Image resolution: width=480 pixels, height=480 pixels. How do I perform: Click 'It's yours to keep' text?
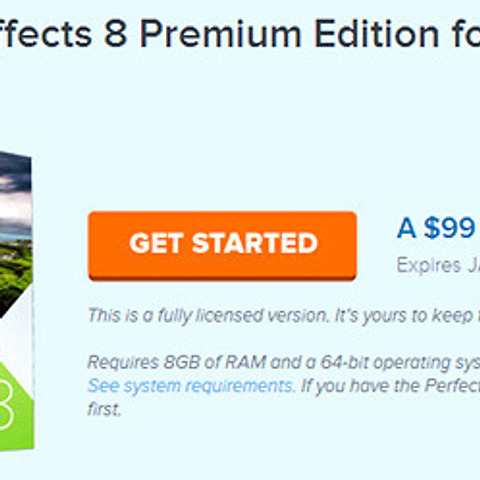[x=403, y=315]
